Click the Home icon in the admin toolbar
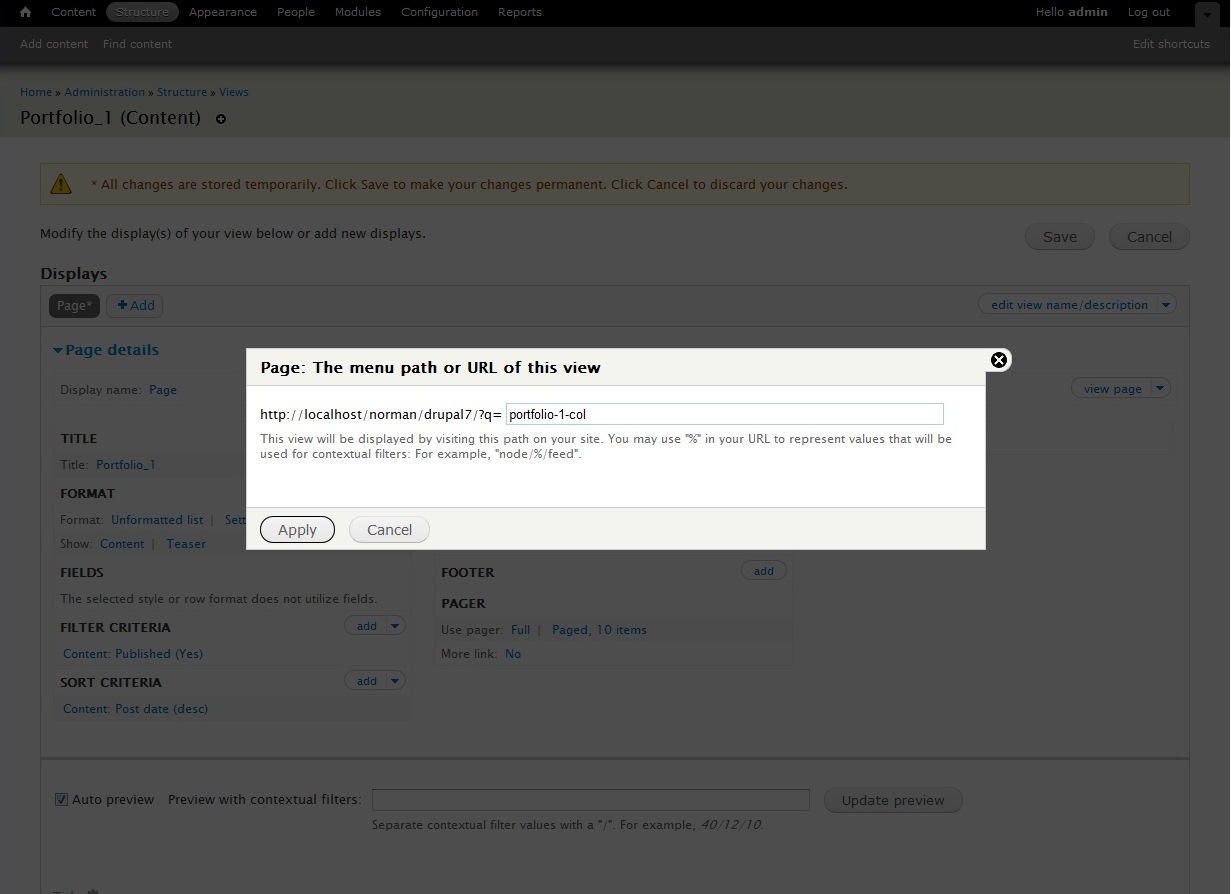Screen dimensions: 1231x894 (x=26, y=12)
